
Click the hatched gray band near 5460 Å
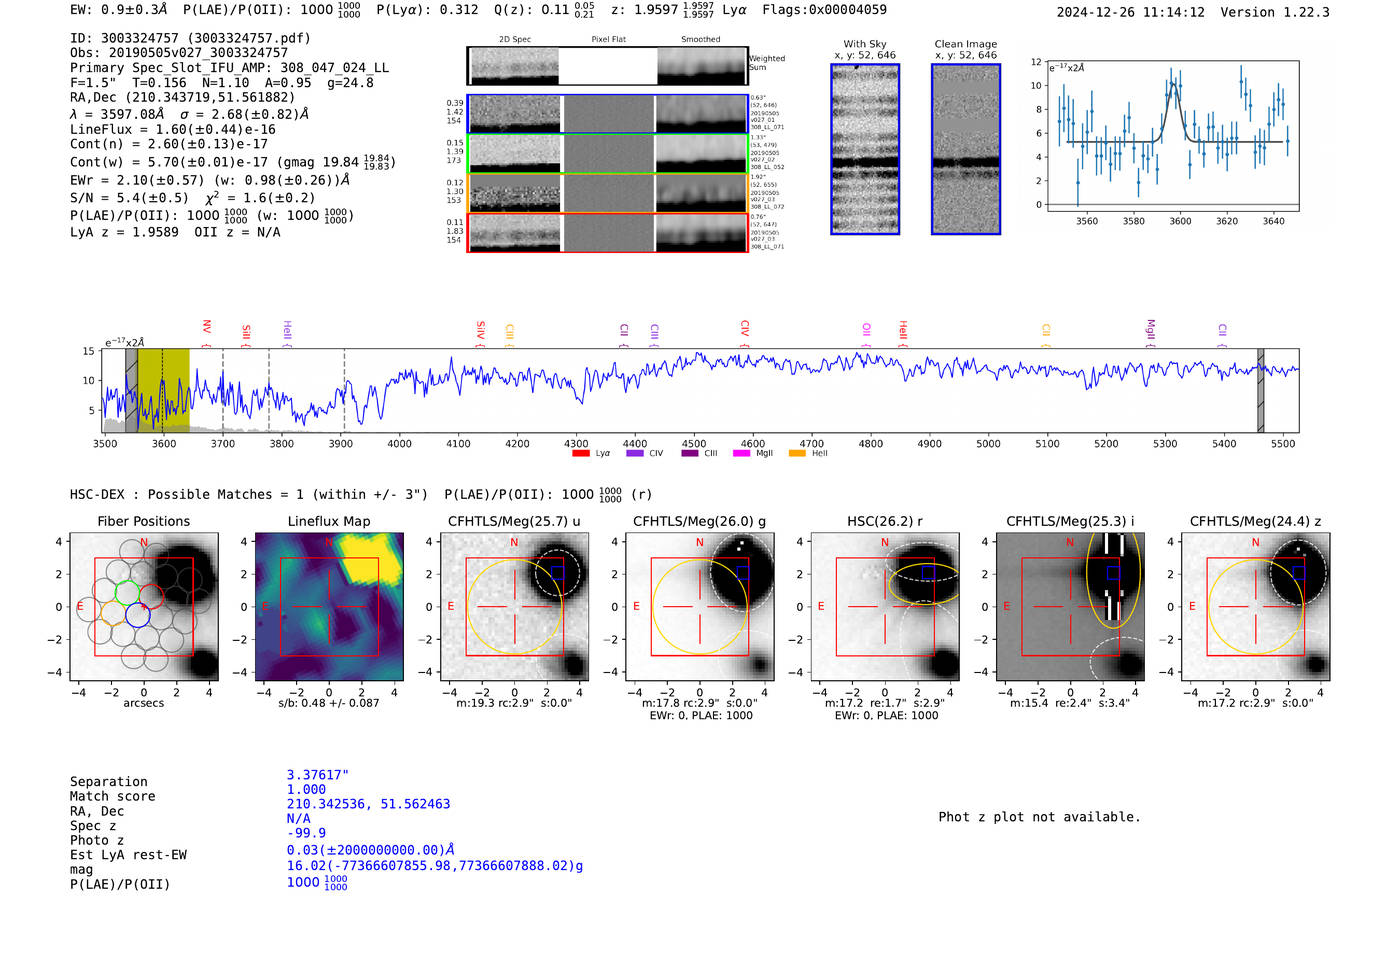(x=1260, y=390)
